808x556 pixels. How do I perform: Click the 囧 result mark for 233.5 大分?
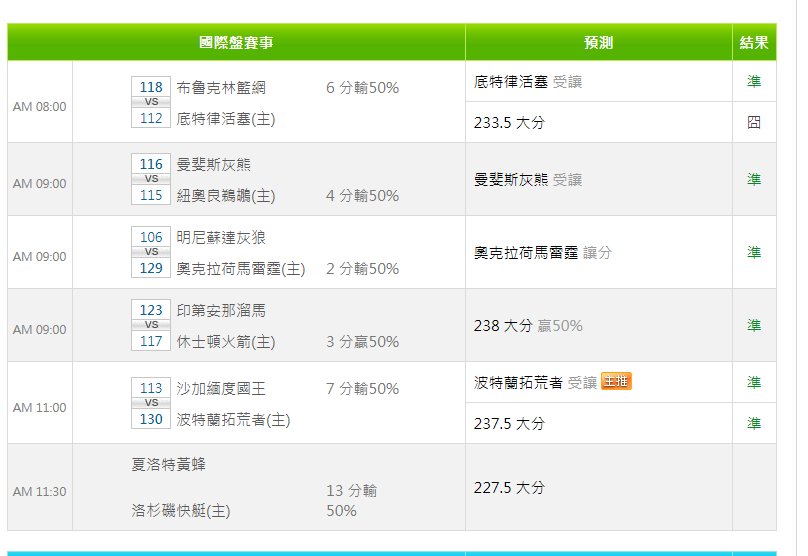[754, 123]
